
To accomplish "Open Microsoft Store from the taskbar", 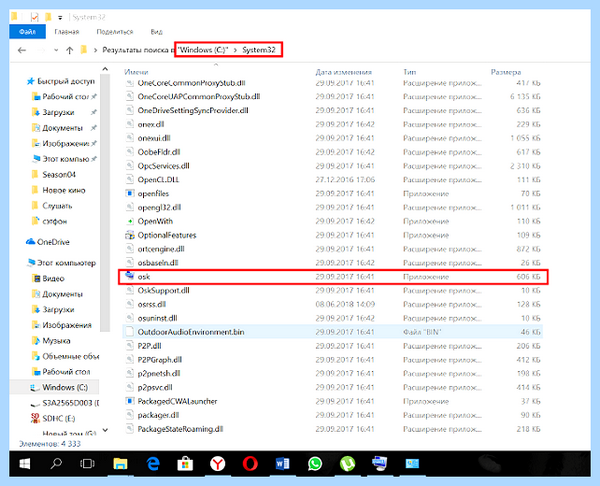I will [x=185, y=464].
